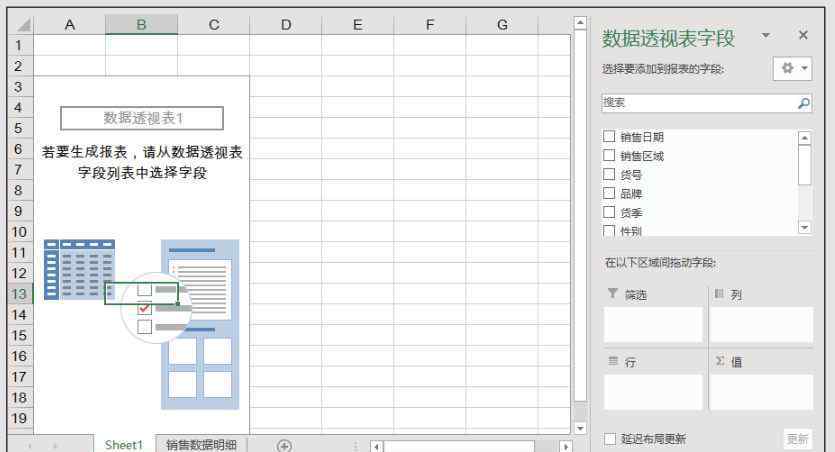Tick the 销售区域 field checkbox
Image resolution: width=835 pixels, height=452 pixels.
609,156
